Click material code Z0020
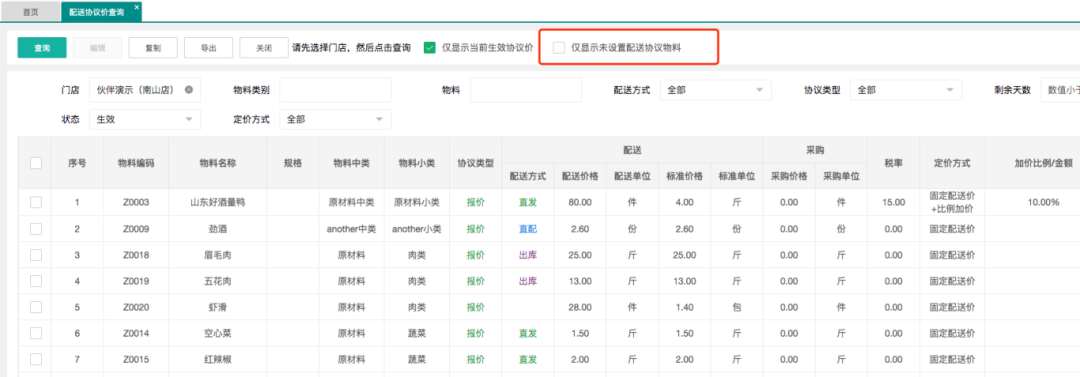Viewport: 1080px width, 377px height. pos(136,307)
